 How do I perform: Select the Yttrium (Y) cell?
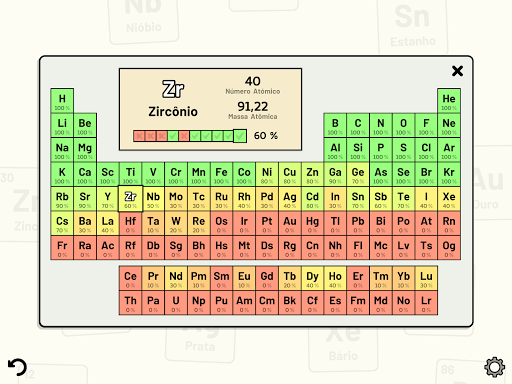point(108,199)
